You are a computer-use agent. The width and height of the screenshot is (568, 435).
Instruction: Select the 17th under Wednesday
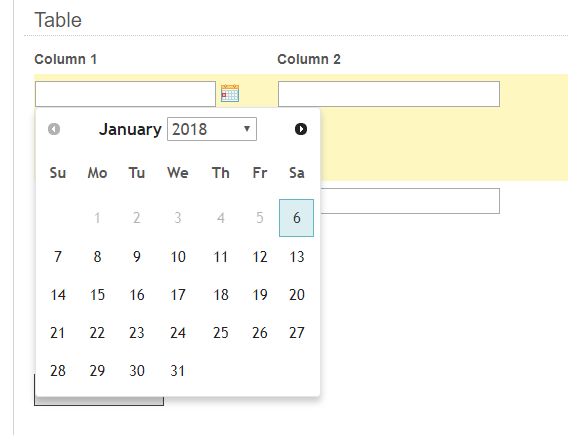tap(178, 294)
